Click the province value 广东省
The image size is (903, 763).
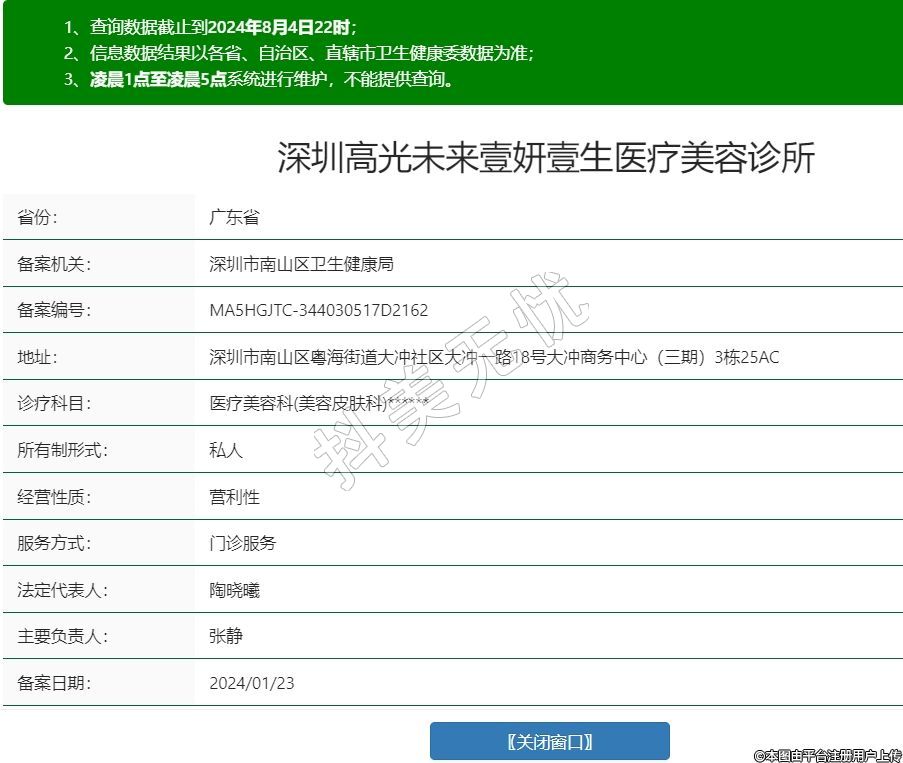234,217
